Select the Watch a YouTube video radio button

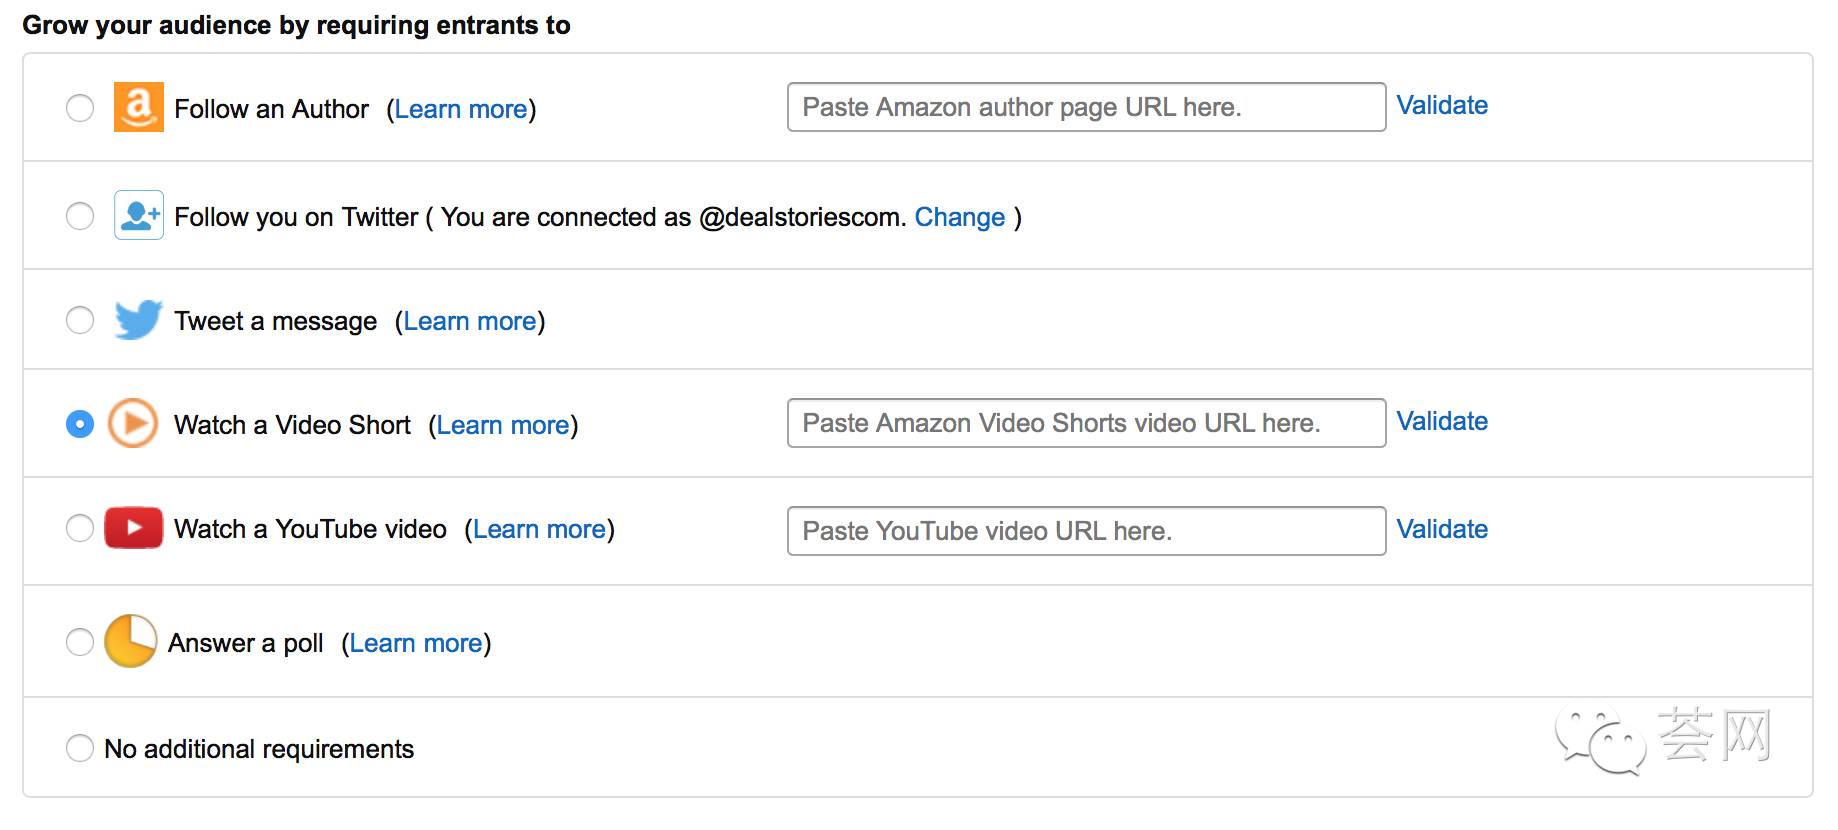(x=80, y=528)
